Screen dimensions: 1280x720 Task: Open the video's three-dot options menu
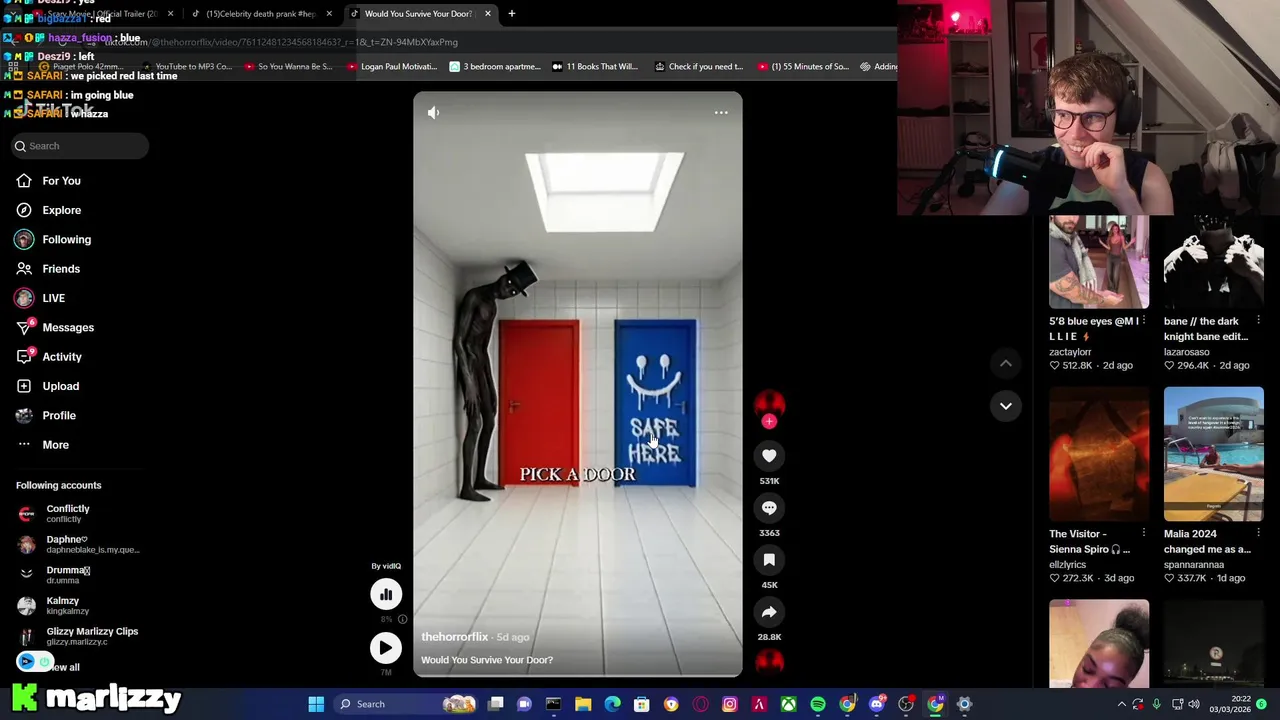click(x=721, y=113)
